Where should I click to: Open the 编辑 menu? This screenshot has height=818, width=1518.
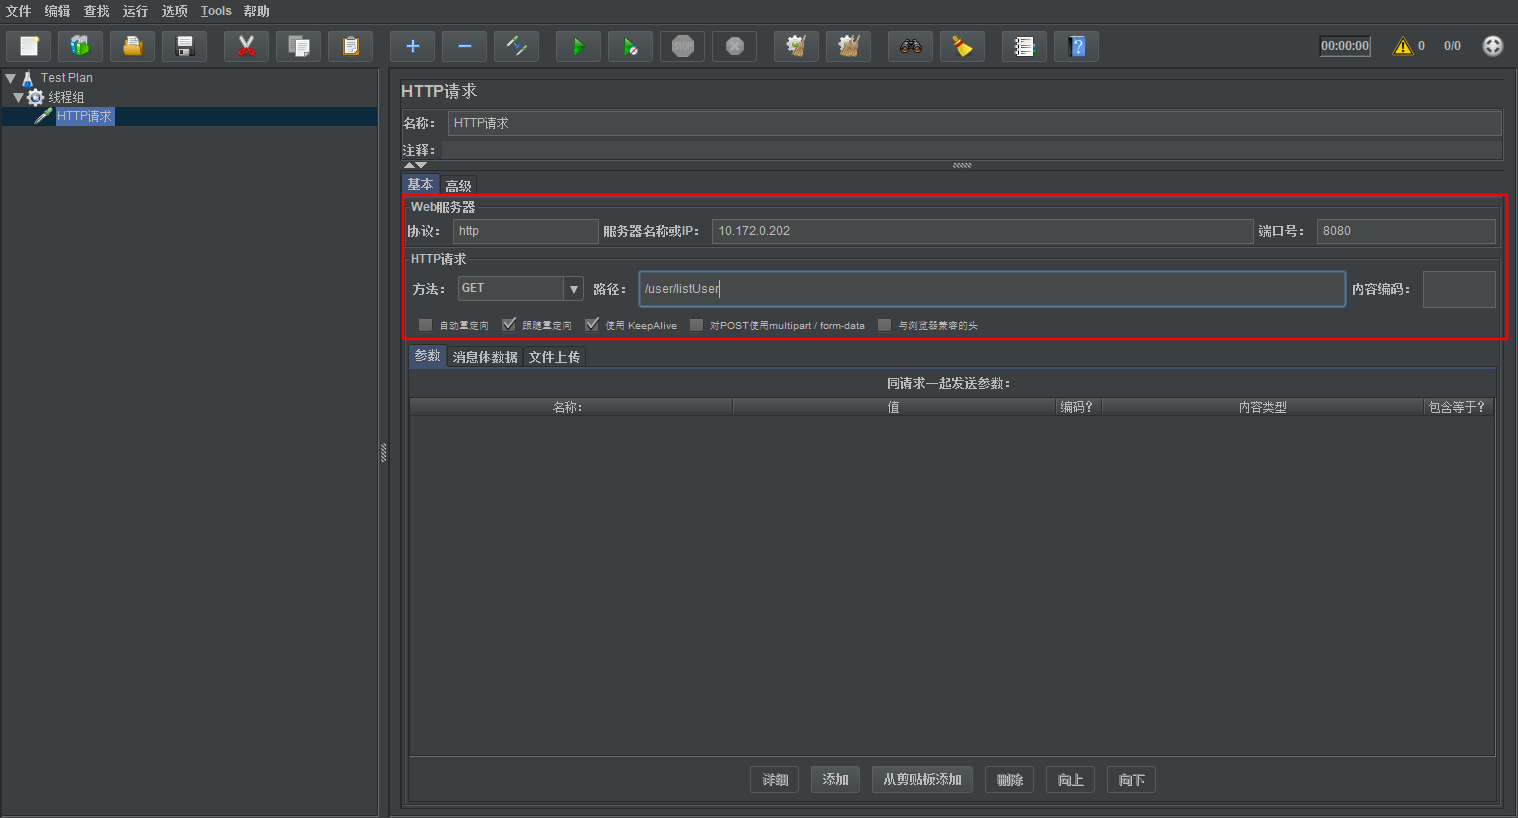point(58,11)
